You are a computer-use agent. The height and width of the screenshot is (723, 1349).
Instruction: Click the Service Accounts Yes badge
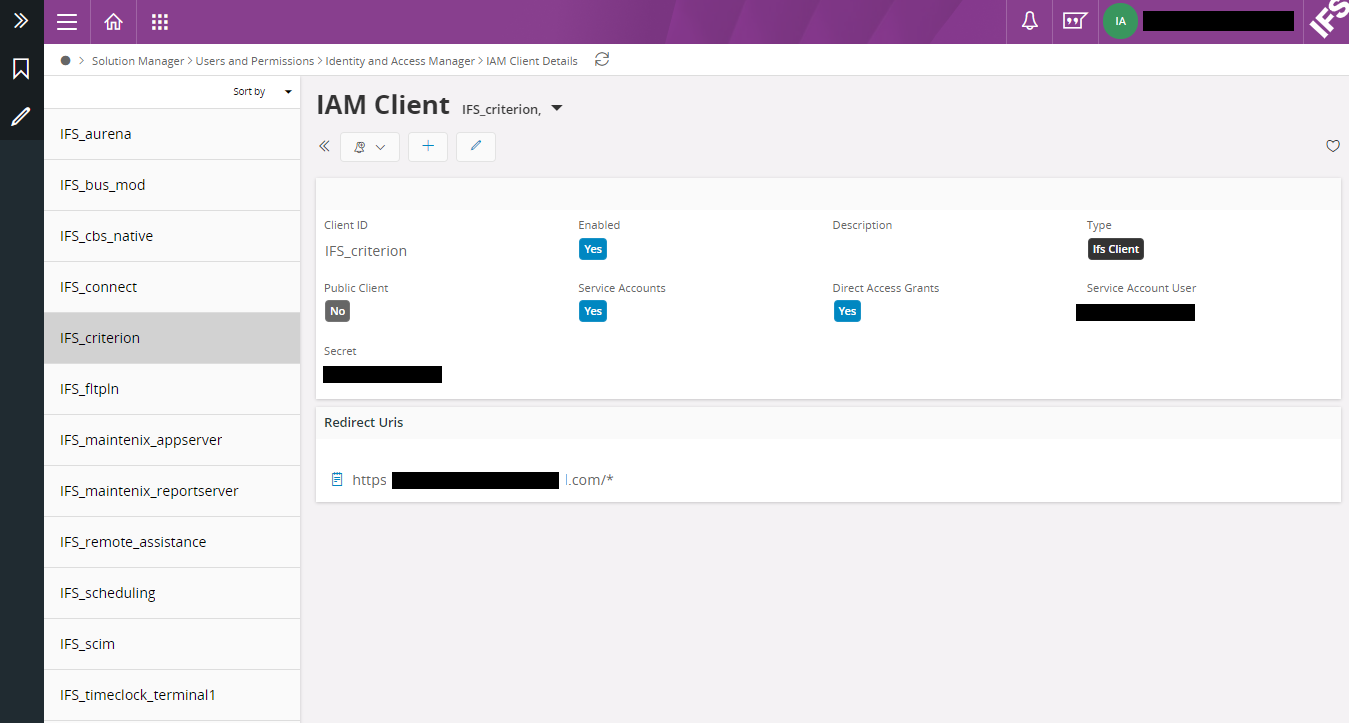[593, 311]
